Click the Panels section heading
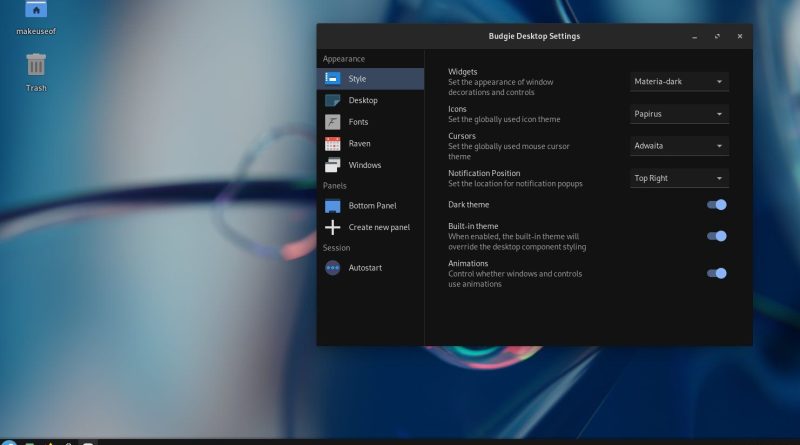800x445 pixels. pos(335,186)
